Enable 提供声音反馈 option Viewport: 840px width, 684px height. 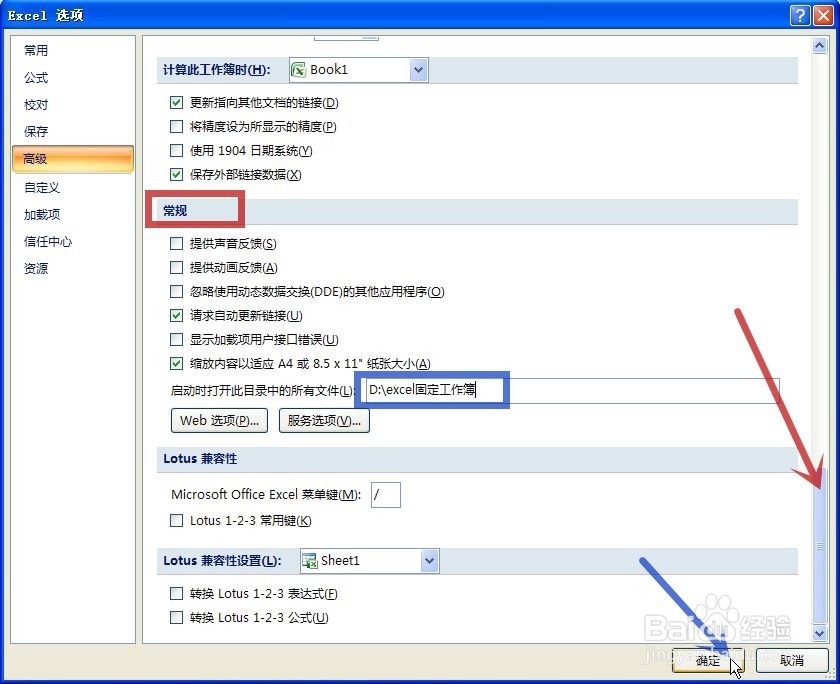176,243
